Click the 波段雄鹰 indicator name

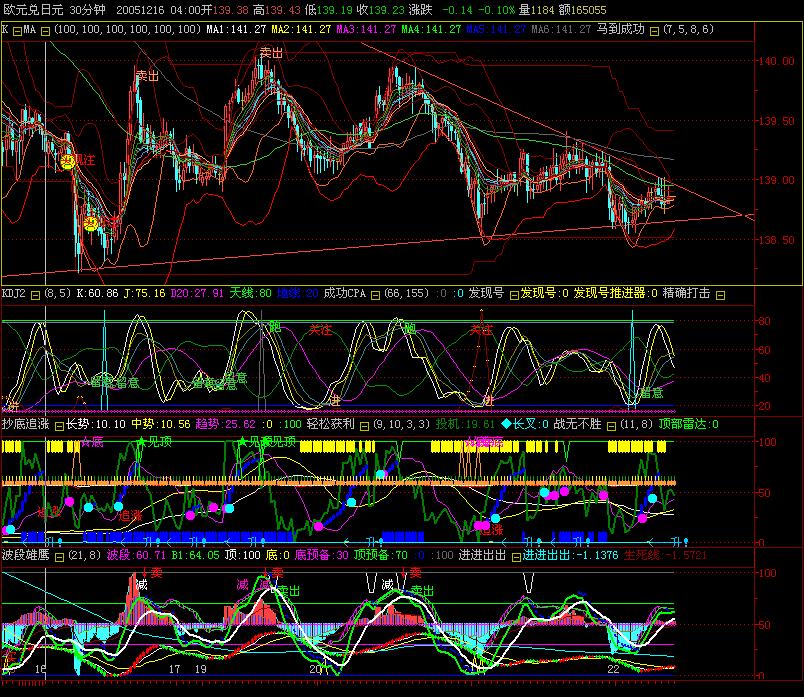coord(25,555)
